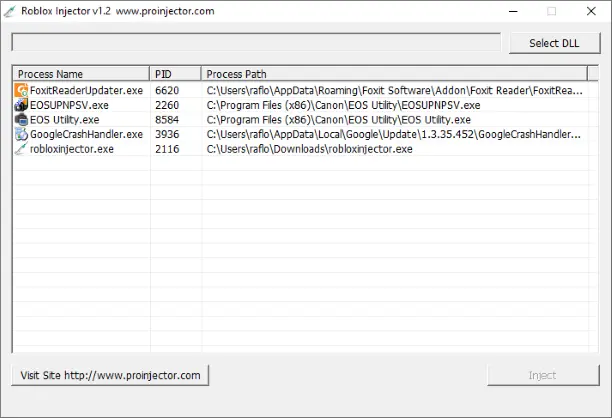The height and width of the screenshot is (418, 612).
Task: Minimize the Roblox Injector window
Action: (x=513, y=11)
